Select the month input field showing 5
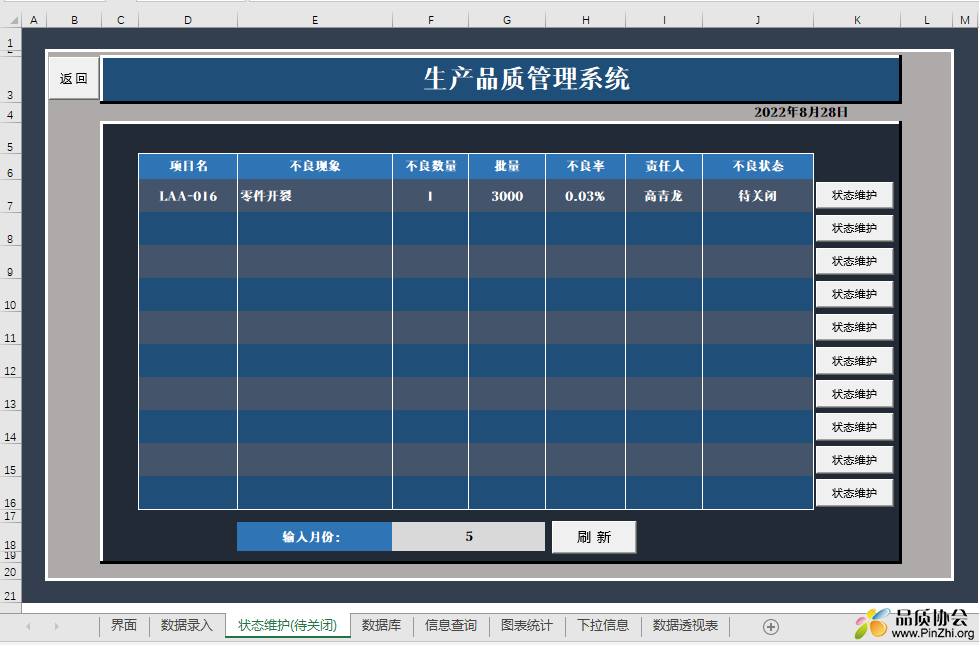979x645 pixels. pyautogui.click(x=468, y=536)
